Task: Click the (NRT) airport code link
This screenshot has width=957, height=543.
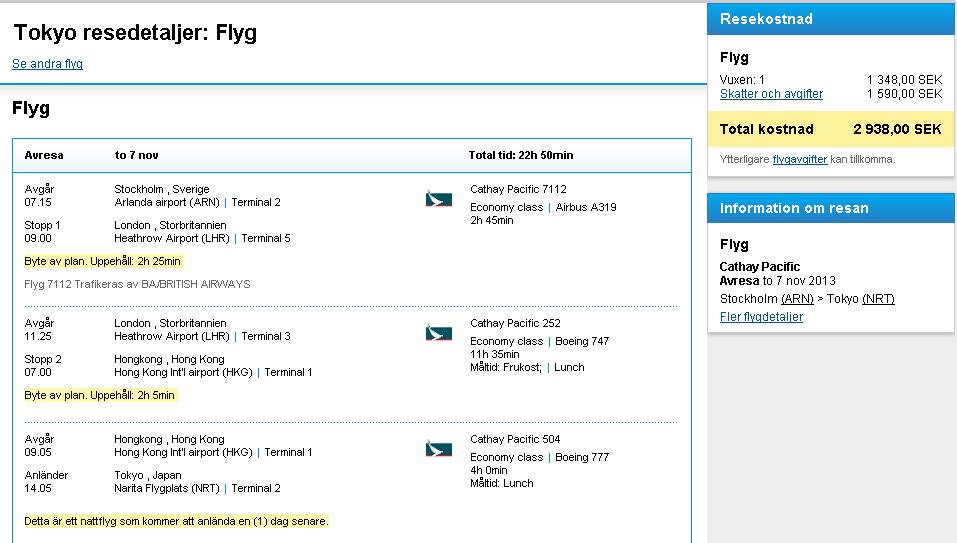Action: pos(878,299)
